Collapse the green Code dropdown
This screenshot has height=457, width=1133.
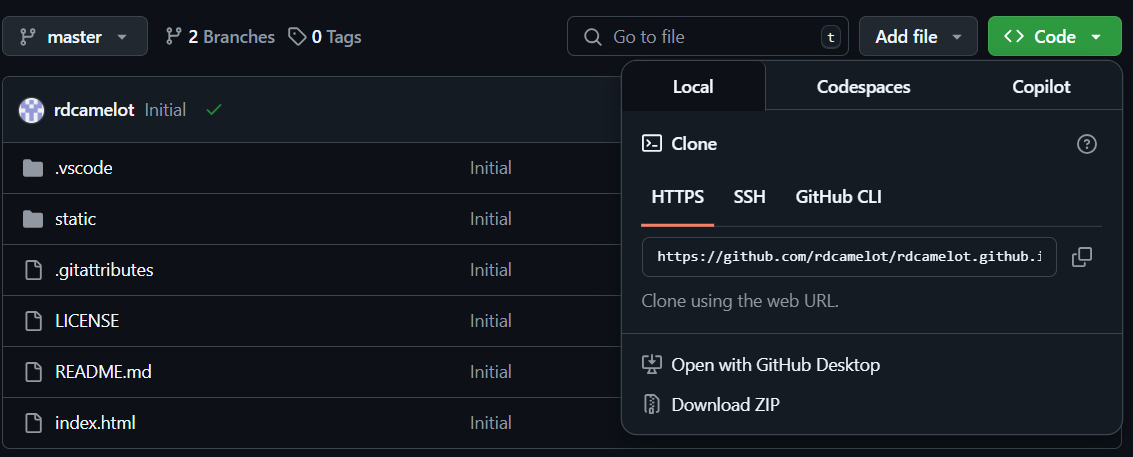pos(1054,37)
